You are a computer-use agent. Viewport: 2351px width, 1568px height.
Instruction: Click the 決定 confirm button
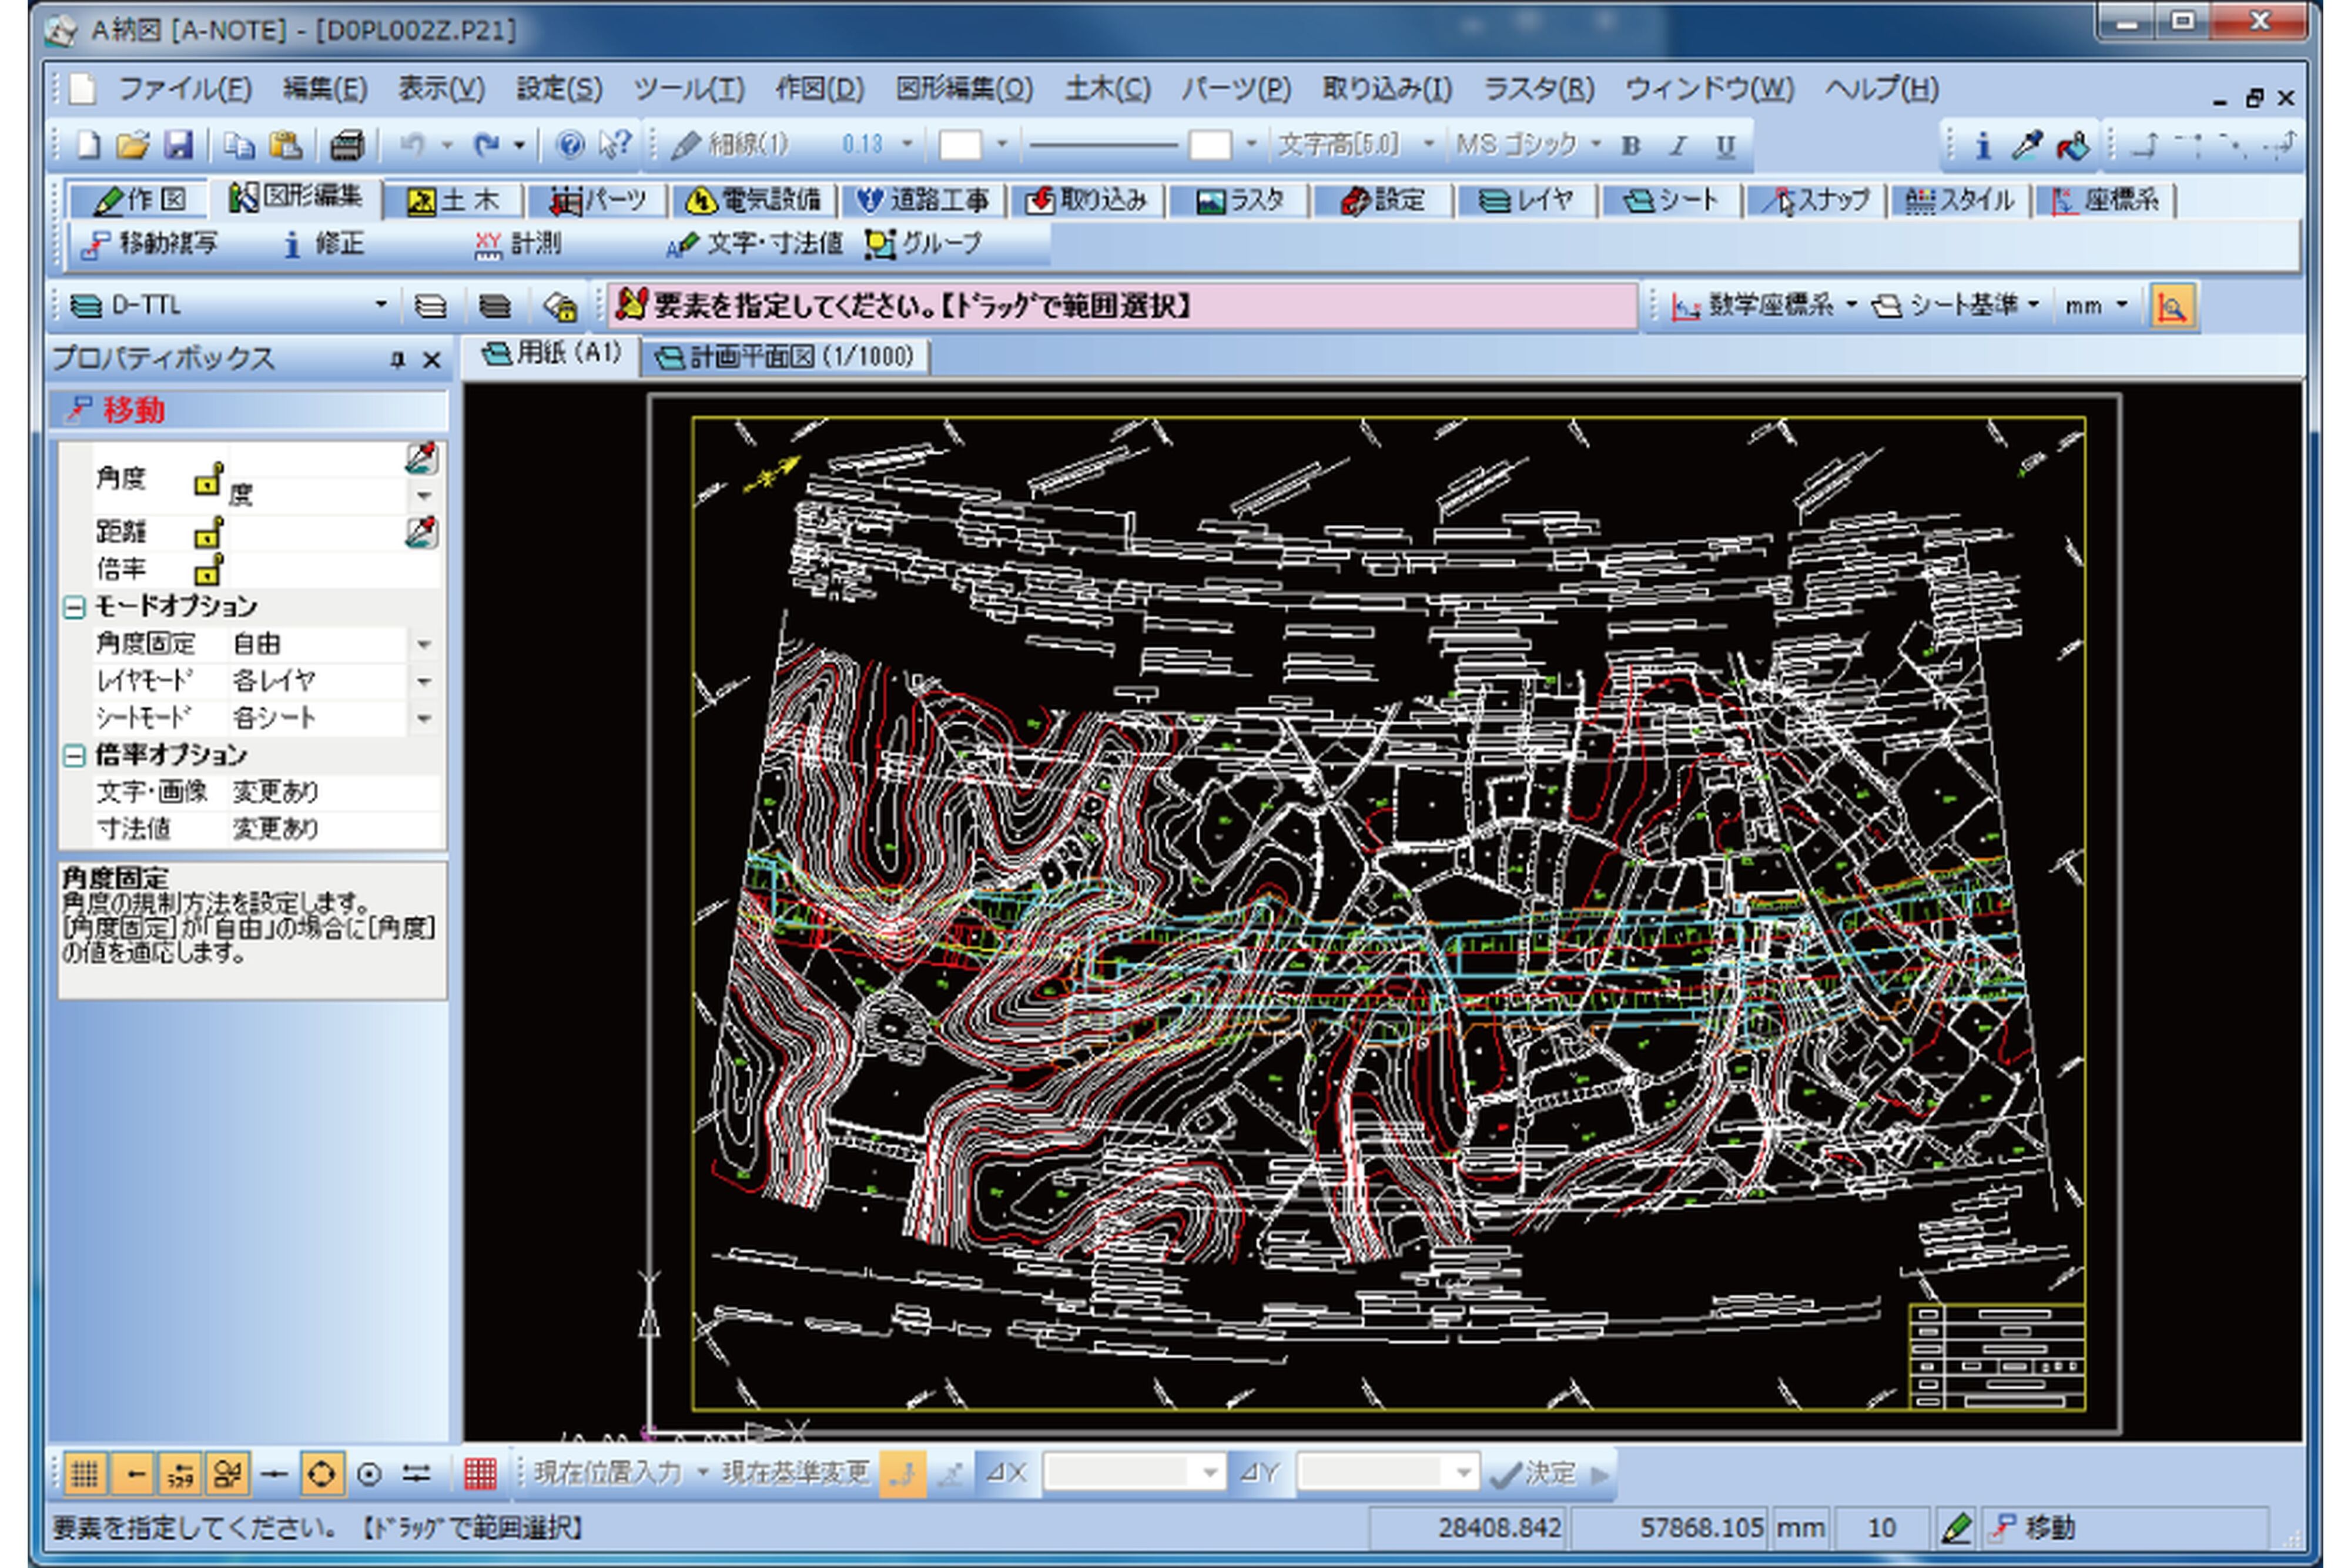coord(1533,1473)
